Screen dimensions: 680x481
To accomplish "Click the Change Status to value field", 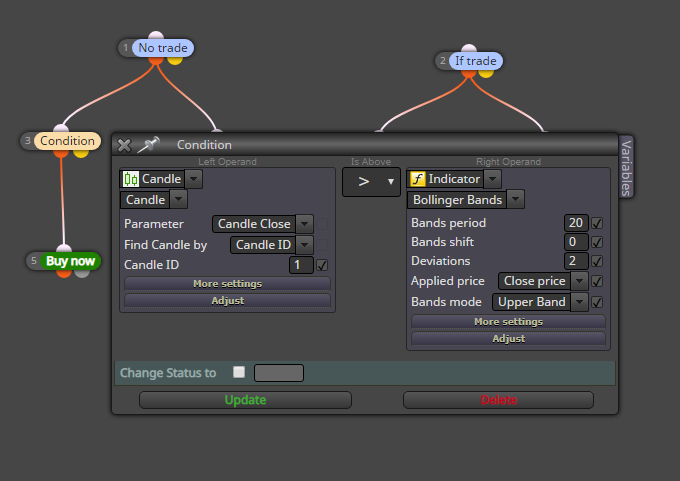I will point(279,373).
